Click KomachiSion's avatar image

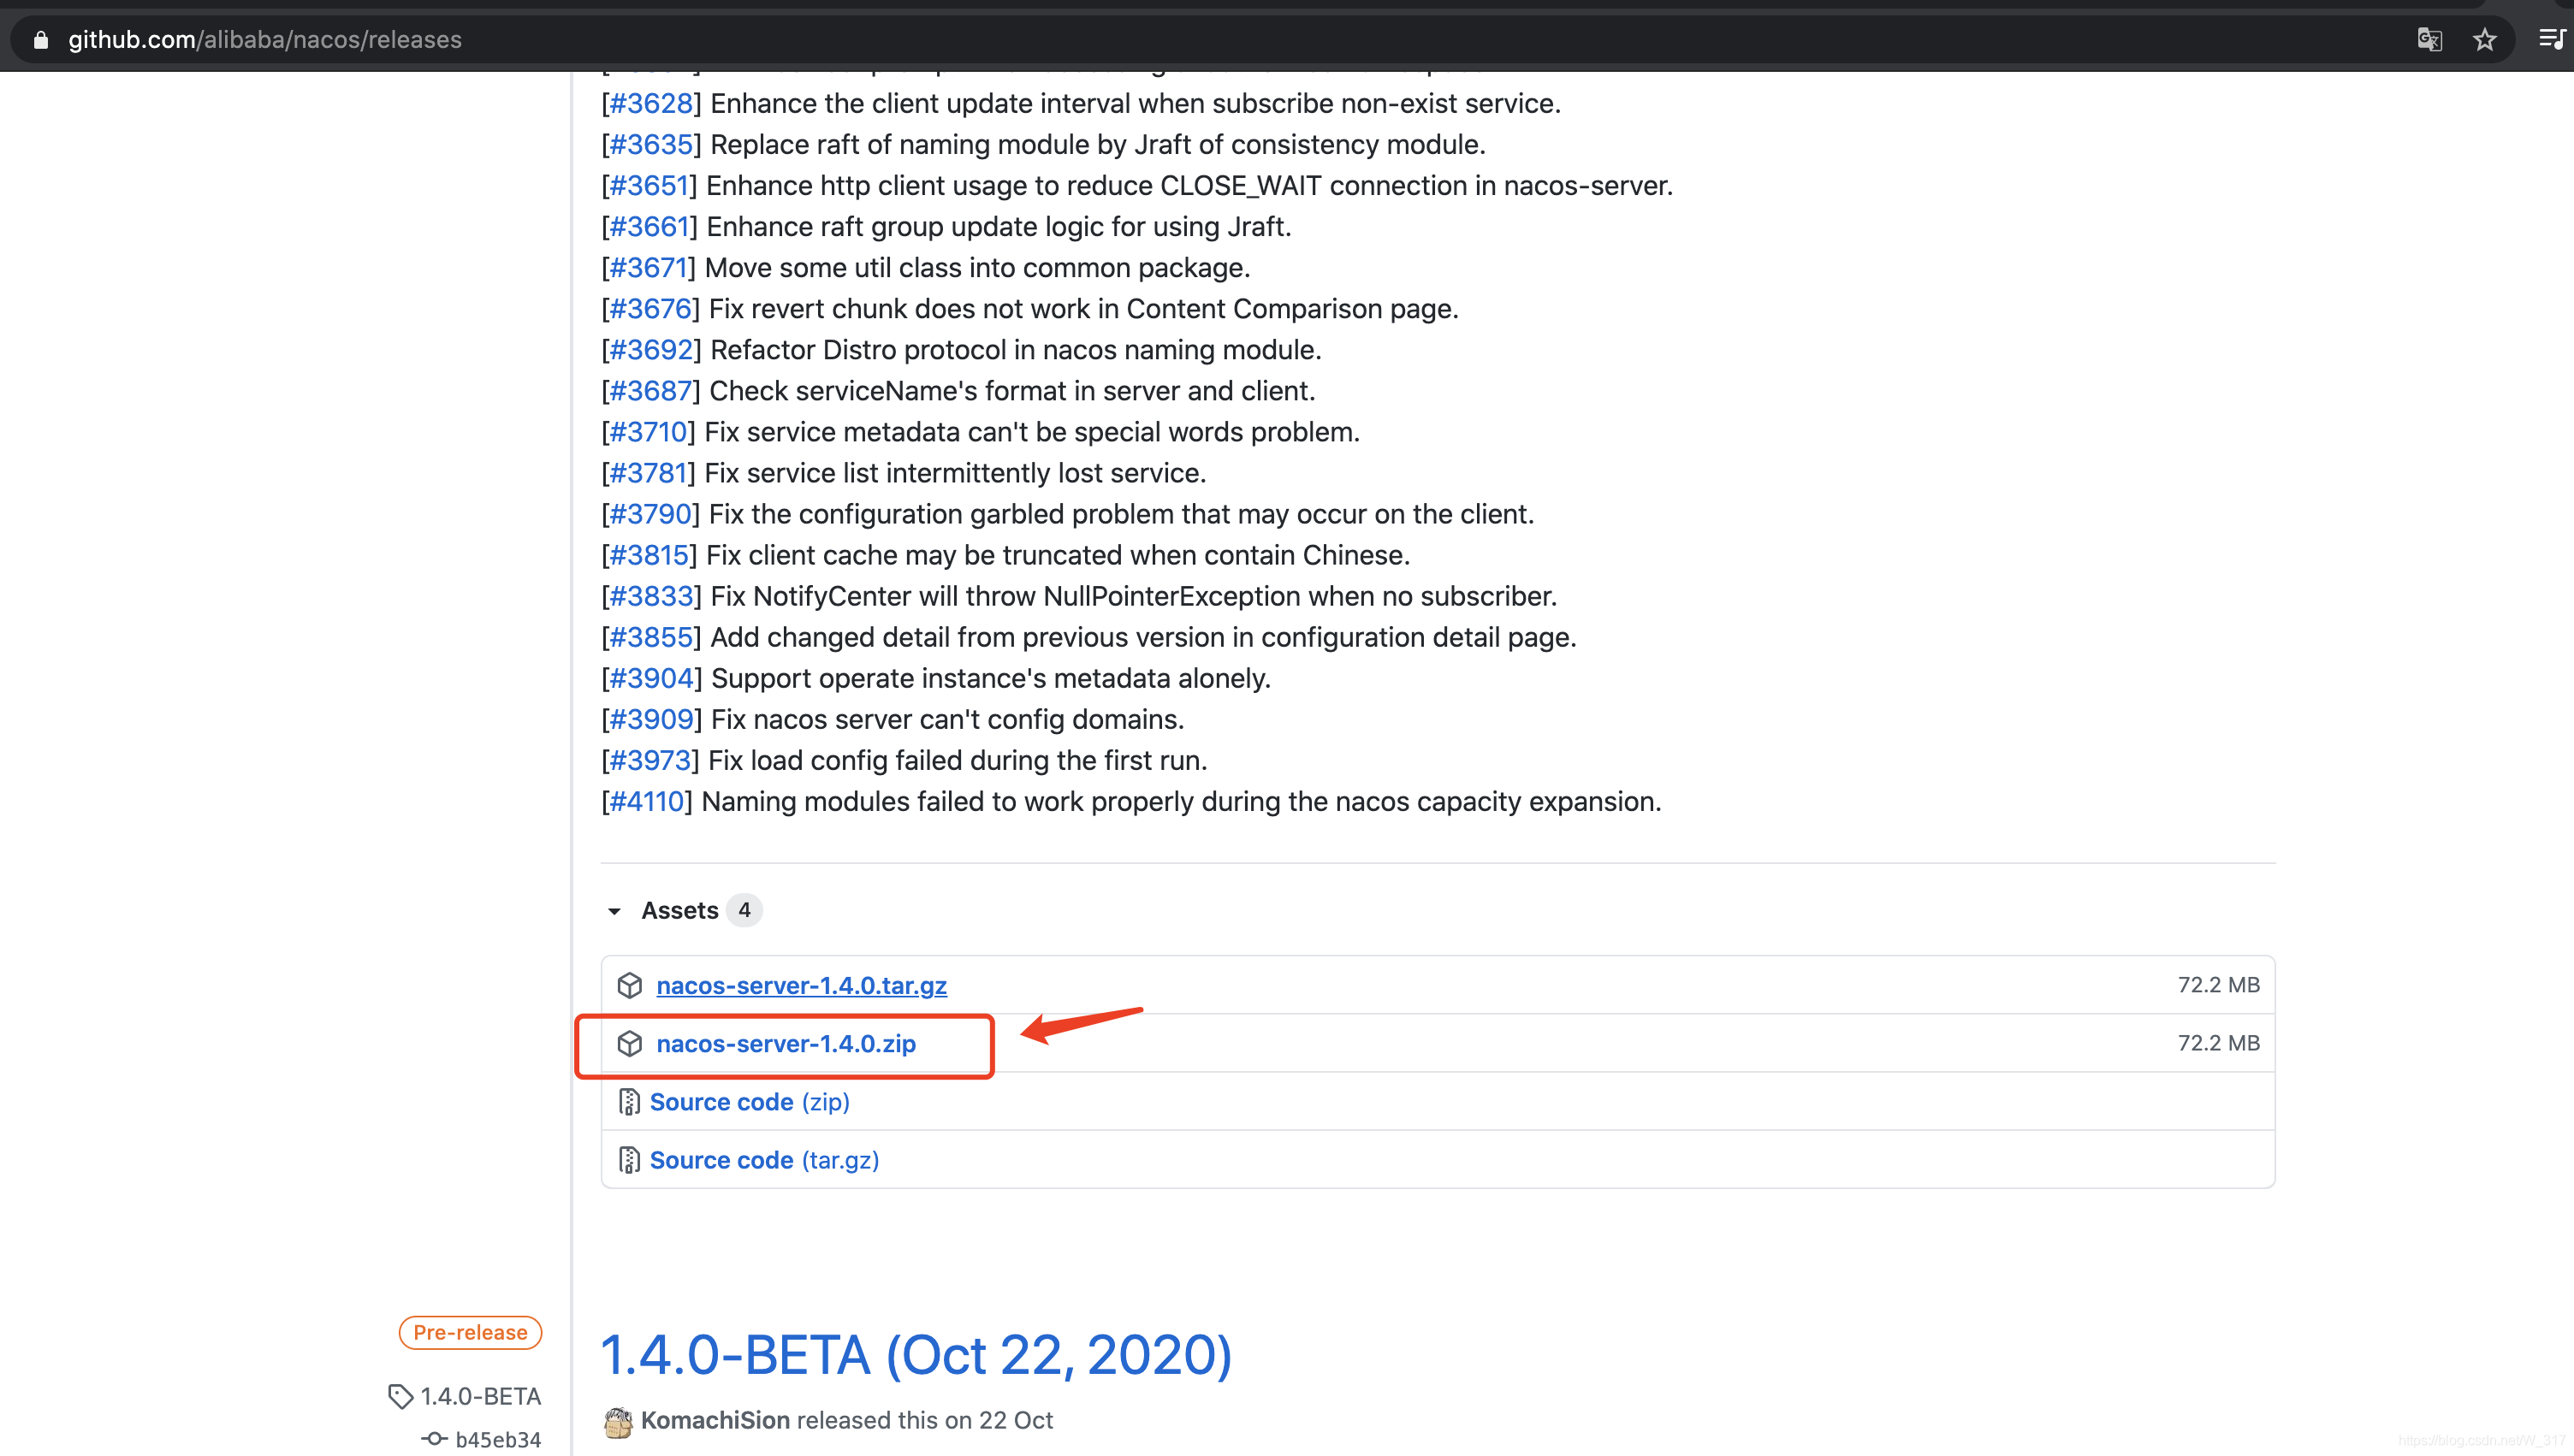[618, 1421]
